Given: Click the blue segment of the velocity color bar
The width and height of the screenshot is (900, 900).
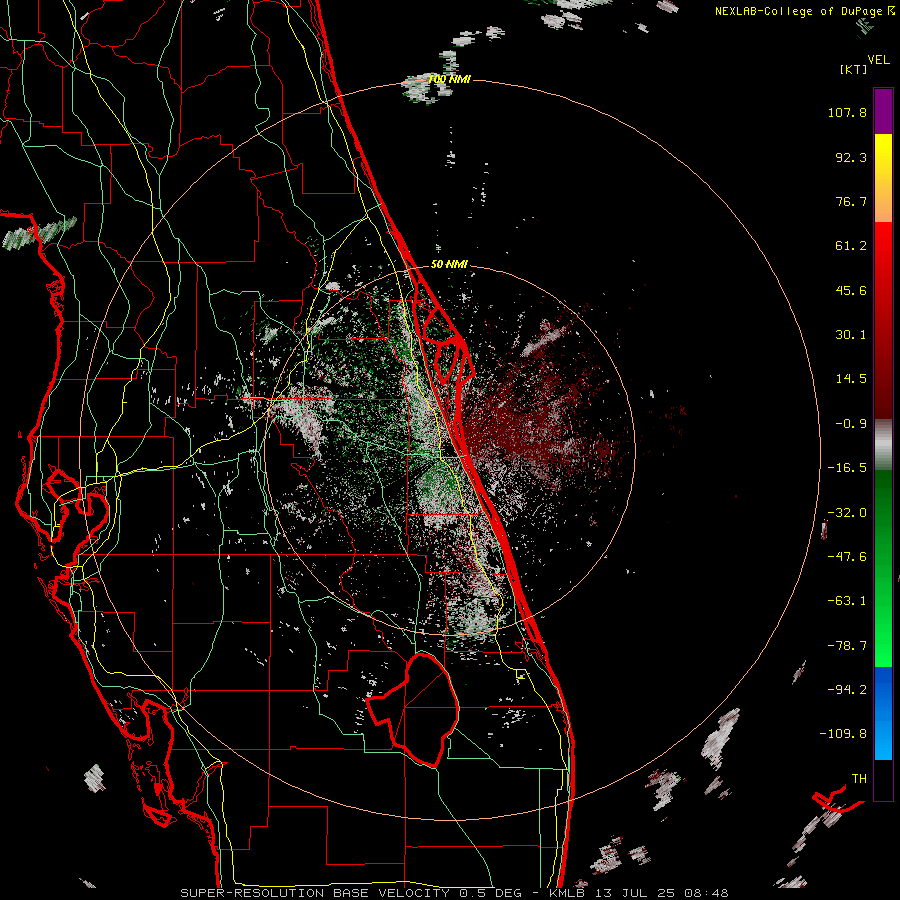Looking at the screenshot, I should point(883,713).
